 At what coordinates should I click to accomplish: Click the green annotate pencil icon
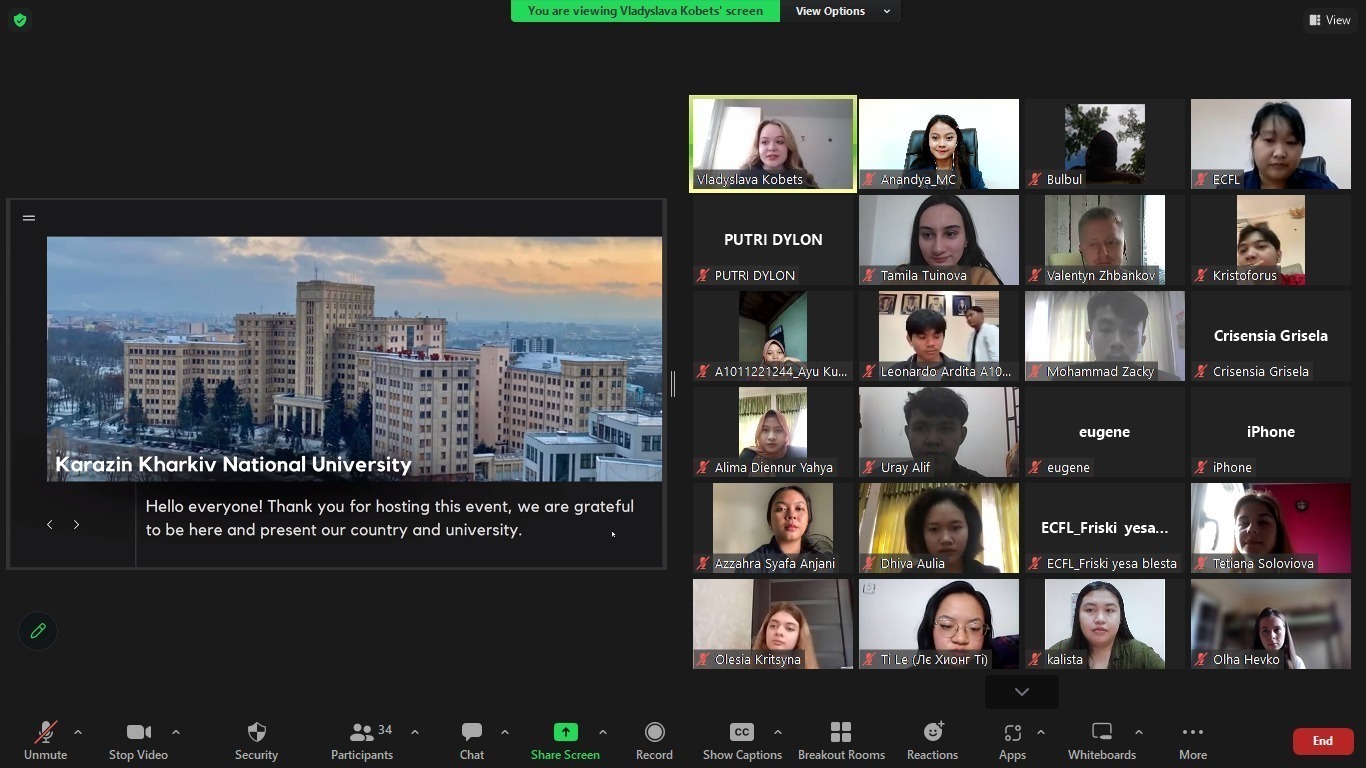(38, 630)
